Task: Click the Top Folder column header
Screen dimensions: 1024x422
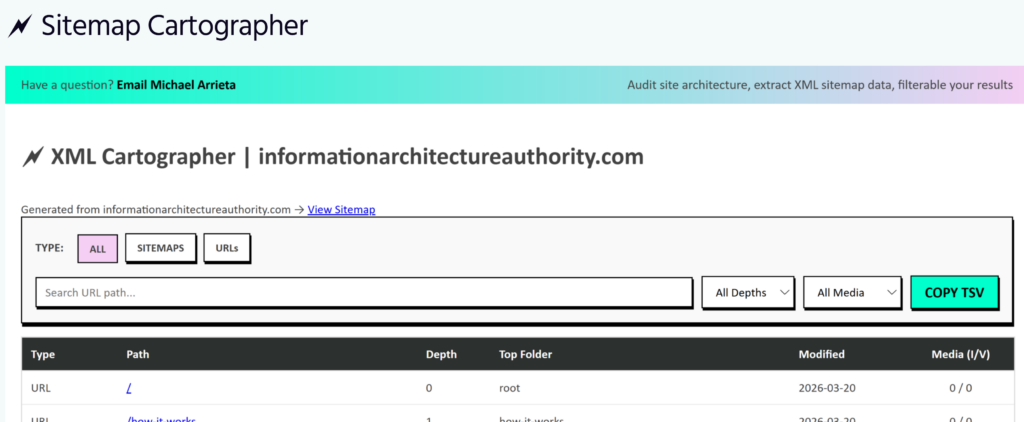Action: pos(526,355)
